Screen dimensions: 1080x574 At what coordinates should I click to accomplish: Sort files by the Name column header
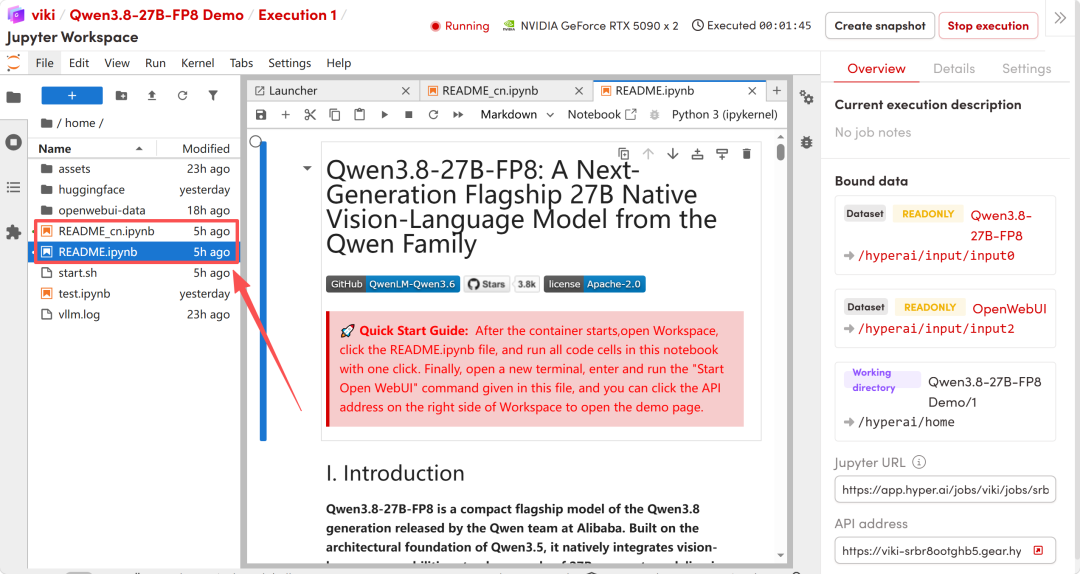[92, 148]
